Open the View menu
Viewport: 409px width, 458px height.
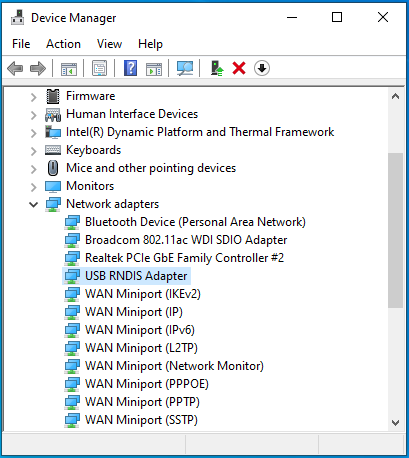[x=109, y=44]
